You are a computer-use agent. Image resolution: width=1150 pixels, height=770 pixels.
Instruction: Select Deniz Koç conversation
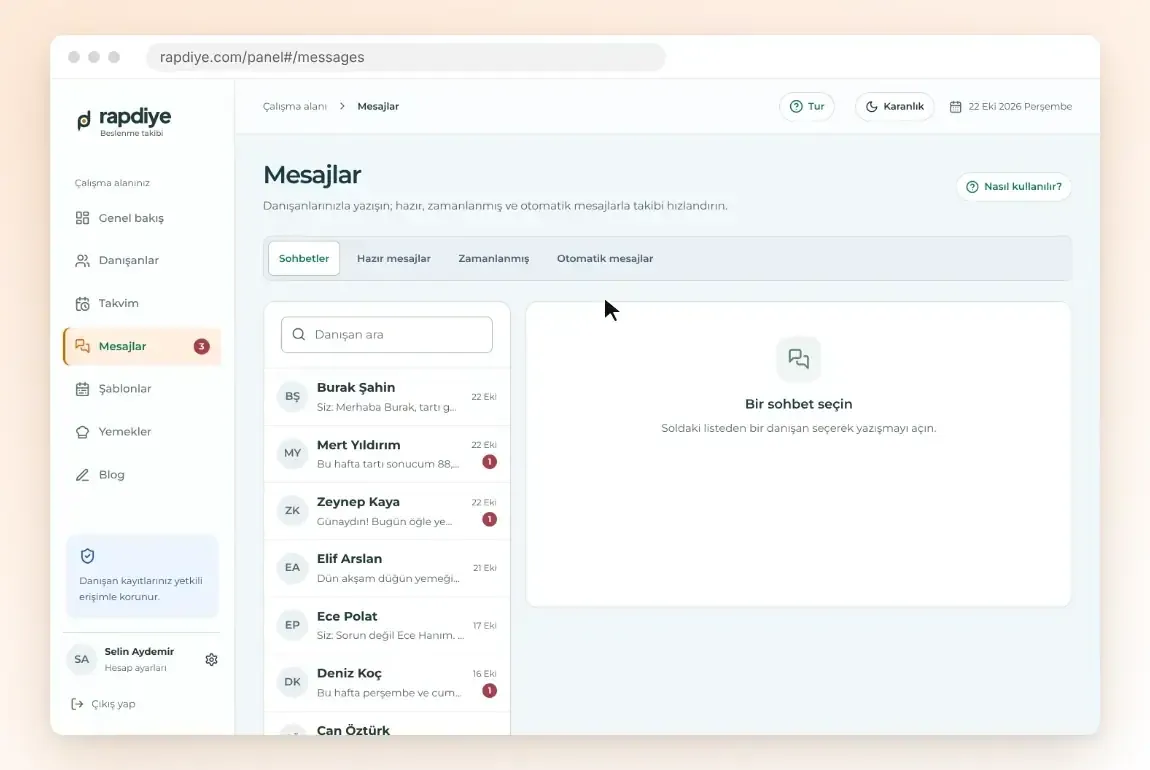tap(387, 683)
